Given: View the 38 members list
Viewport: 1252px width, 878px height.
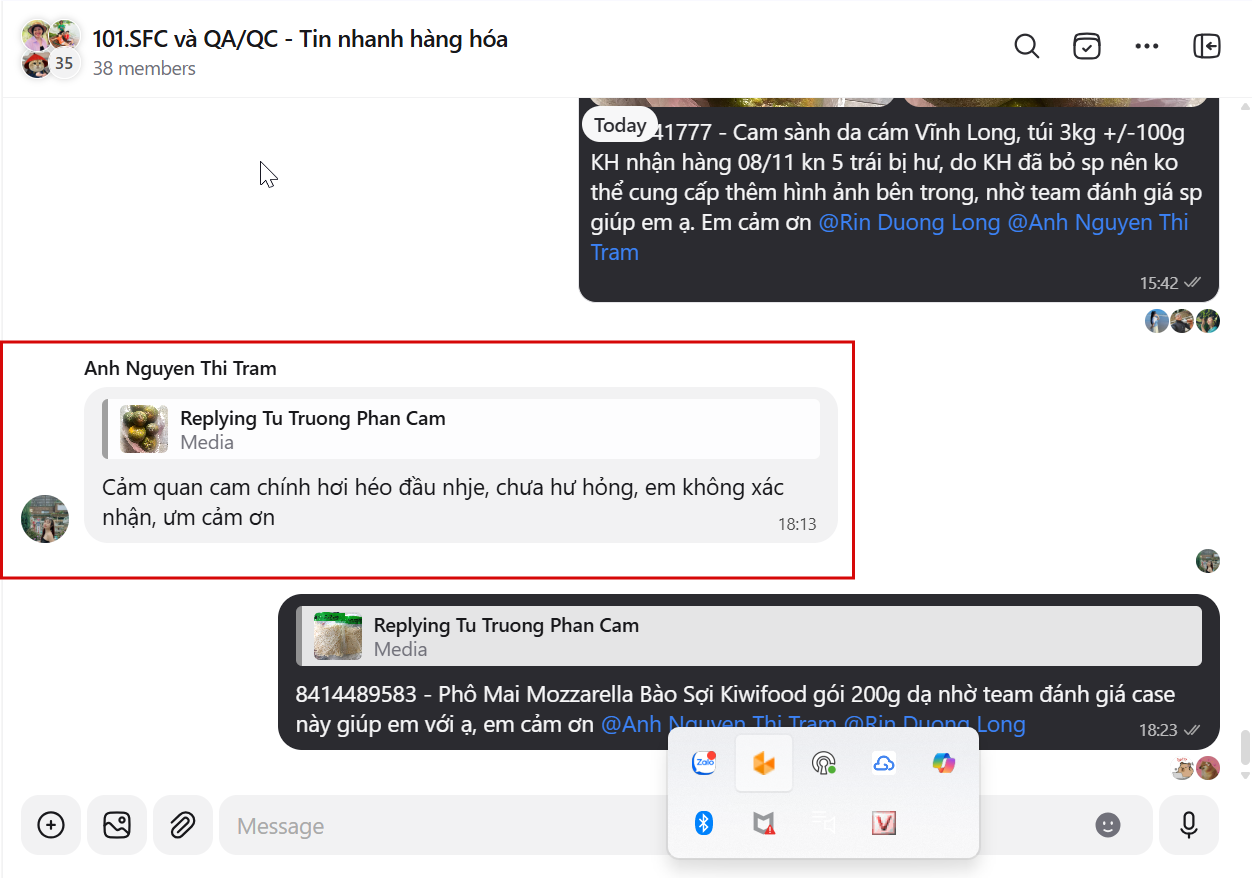Looking at the screenshot, I should click(144, 69).
